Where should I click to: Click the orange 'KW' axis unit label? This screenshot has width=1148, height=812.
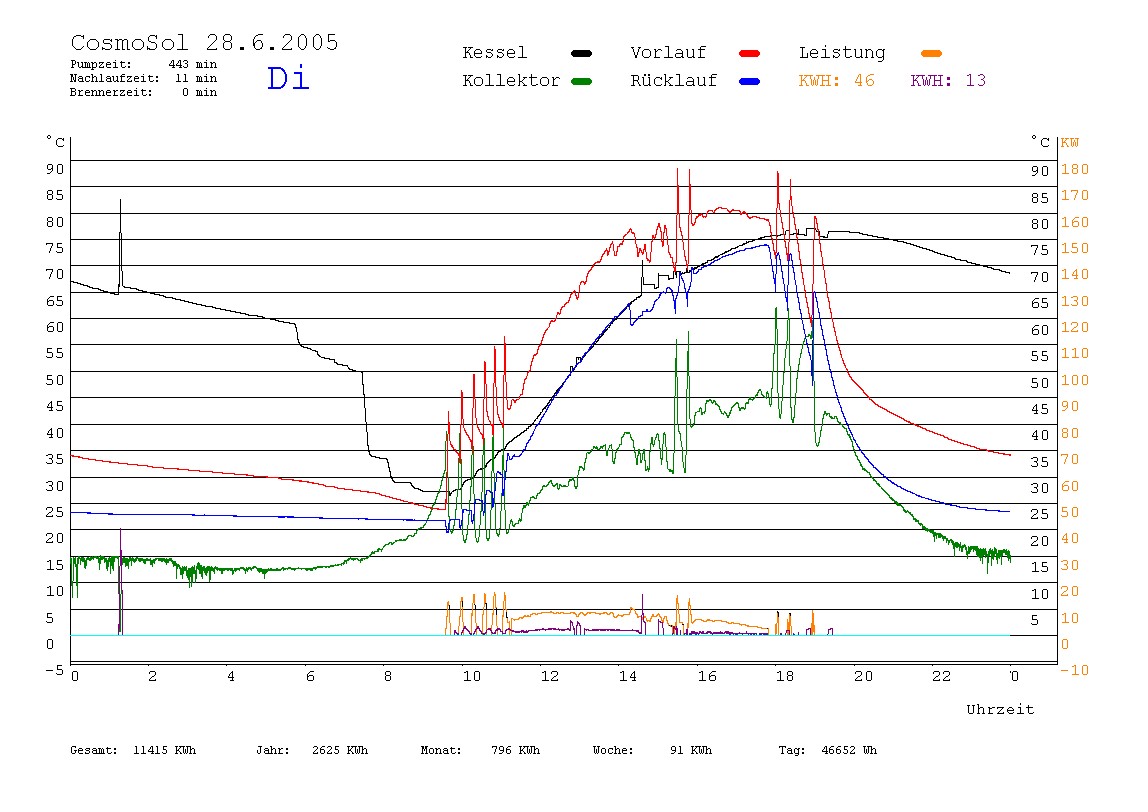[1070, 143]
